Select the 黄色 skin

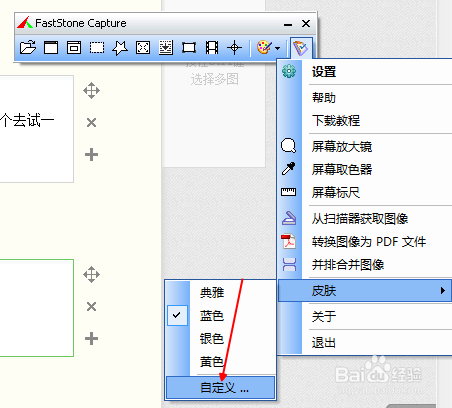(220, 361)
